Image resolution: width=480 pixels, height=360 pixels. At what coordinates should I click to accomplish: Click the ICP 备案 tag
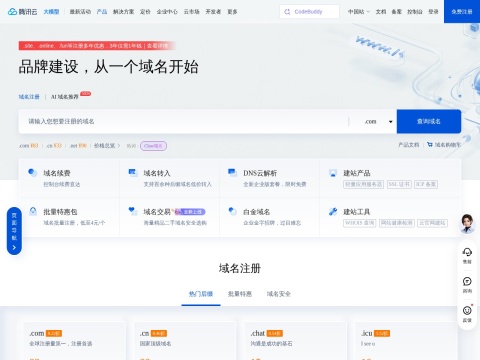point(426,184)
